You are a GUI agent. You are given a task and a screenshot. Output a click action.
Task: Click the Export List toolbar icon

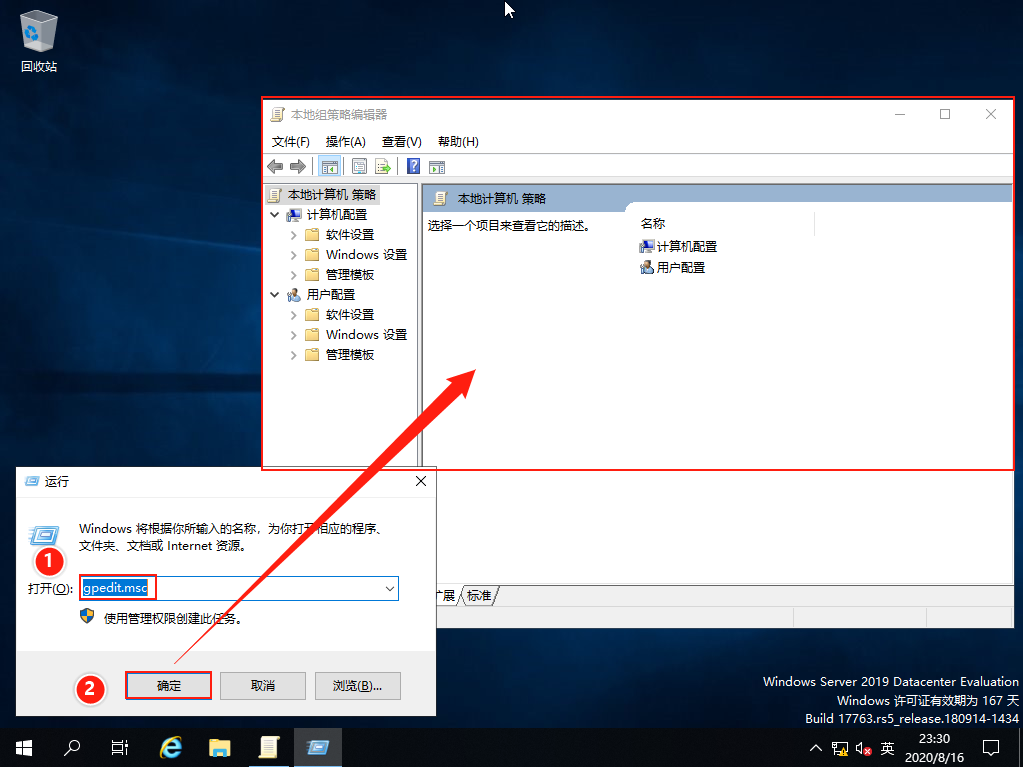pyautogui.click(x=383, y=167)
